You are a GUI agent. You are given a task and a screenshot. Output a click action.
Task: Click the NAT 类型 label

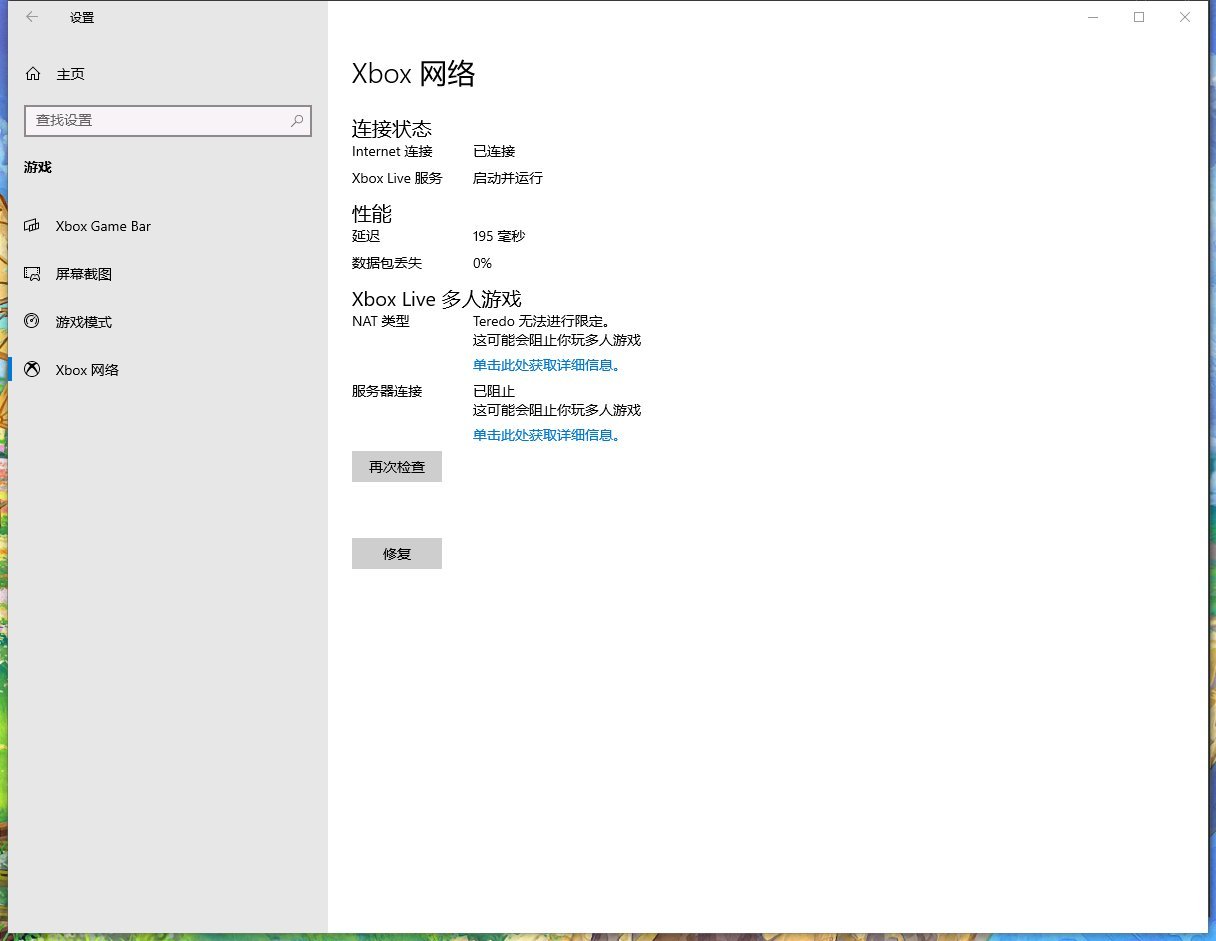point(381,322)
